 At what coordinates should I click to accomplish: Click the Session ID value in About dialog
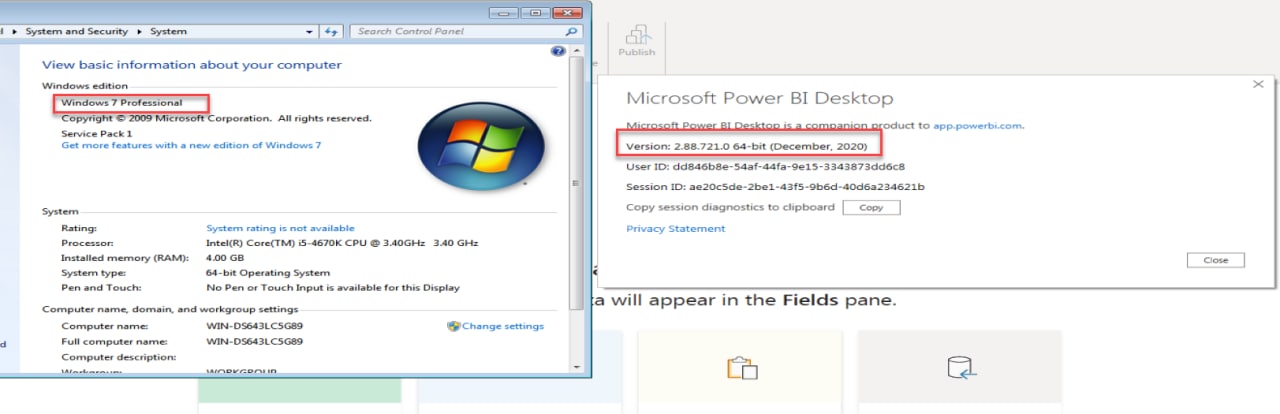(x=806, y=187)
